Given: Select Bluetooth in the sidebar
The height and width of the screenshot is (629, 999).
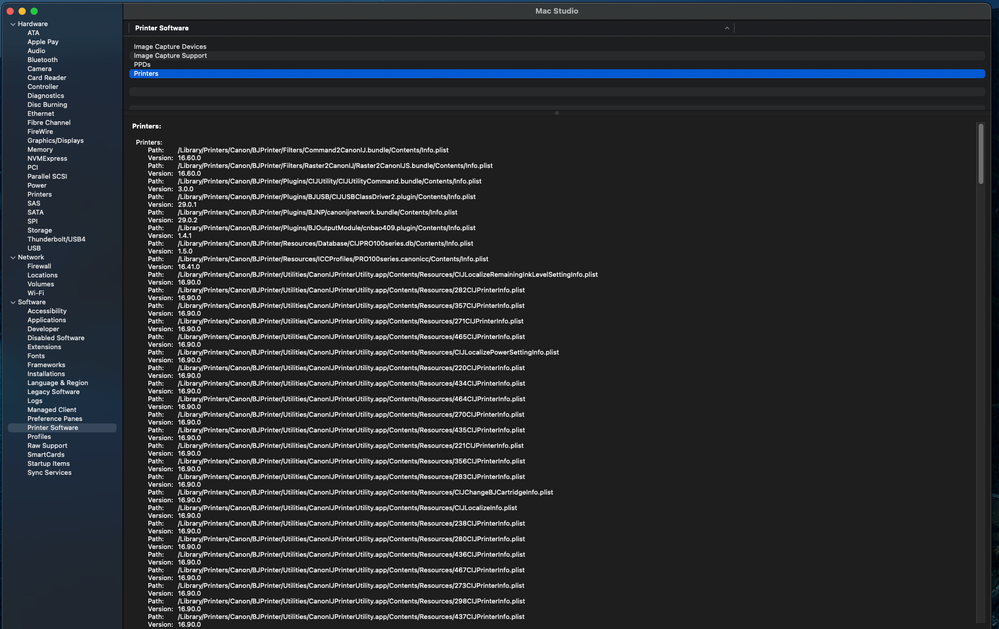Looking at the screenshot, I should (x=42, y=60).
